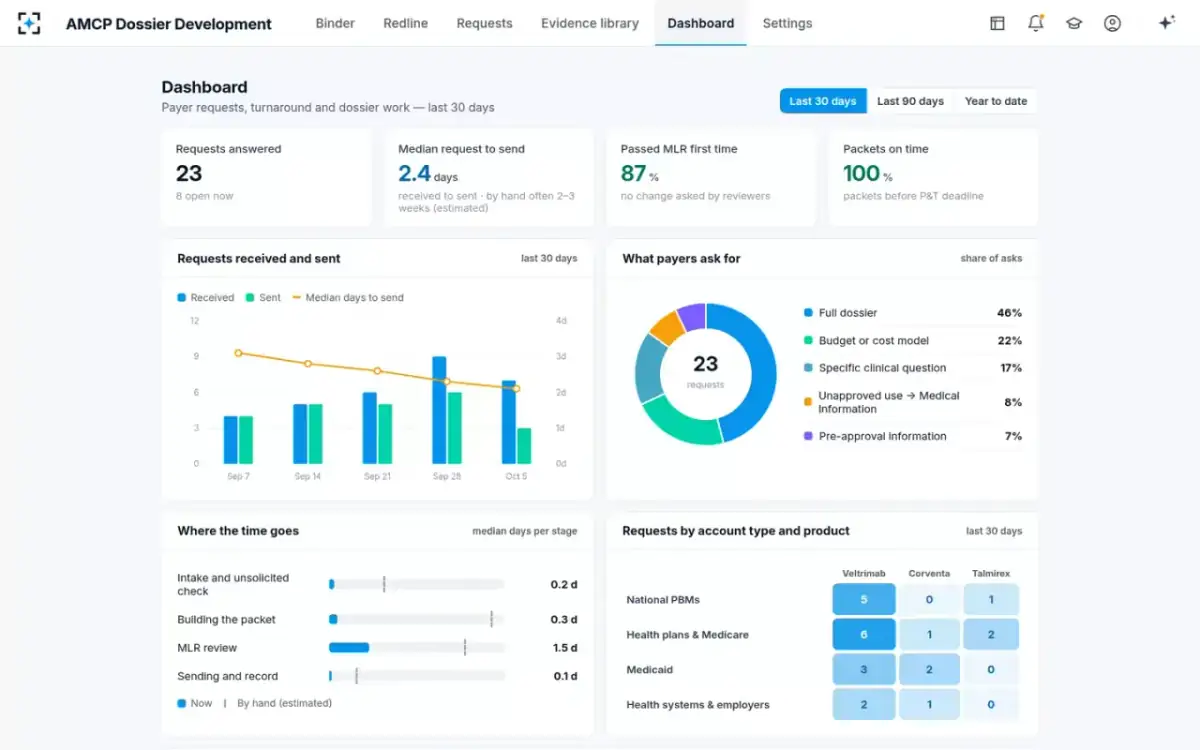The width and height of the screenshot is (1200, 750).
Task: Open the notifications bell
Action: tap(1035, 23)
